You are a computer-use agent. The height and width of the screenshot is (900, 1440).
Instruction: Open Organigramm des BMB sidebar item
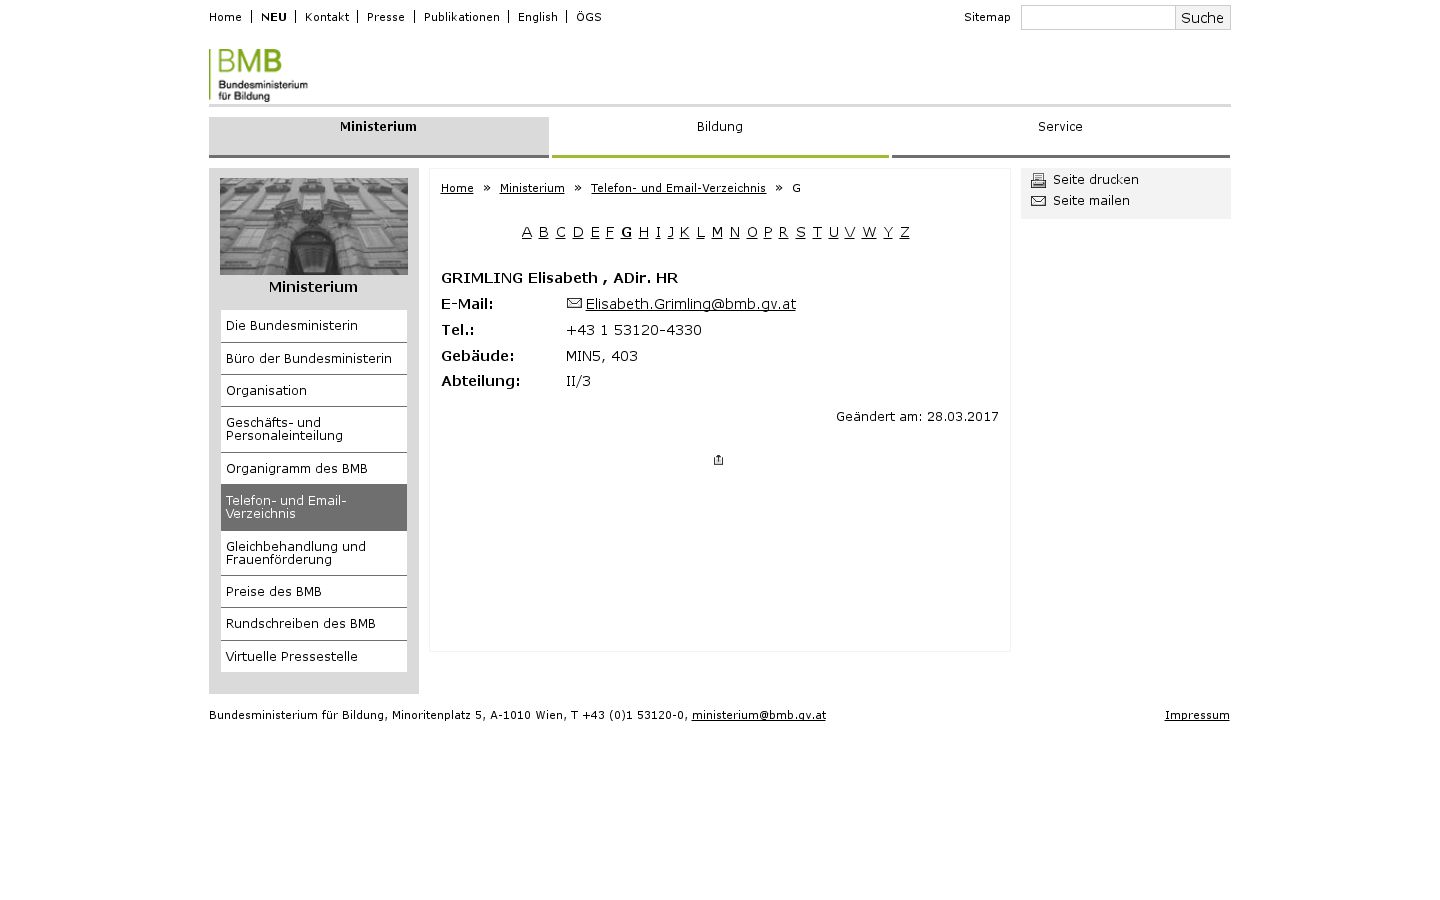click(x=314, y=468)
